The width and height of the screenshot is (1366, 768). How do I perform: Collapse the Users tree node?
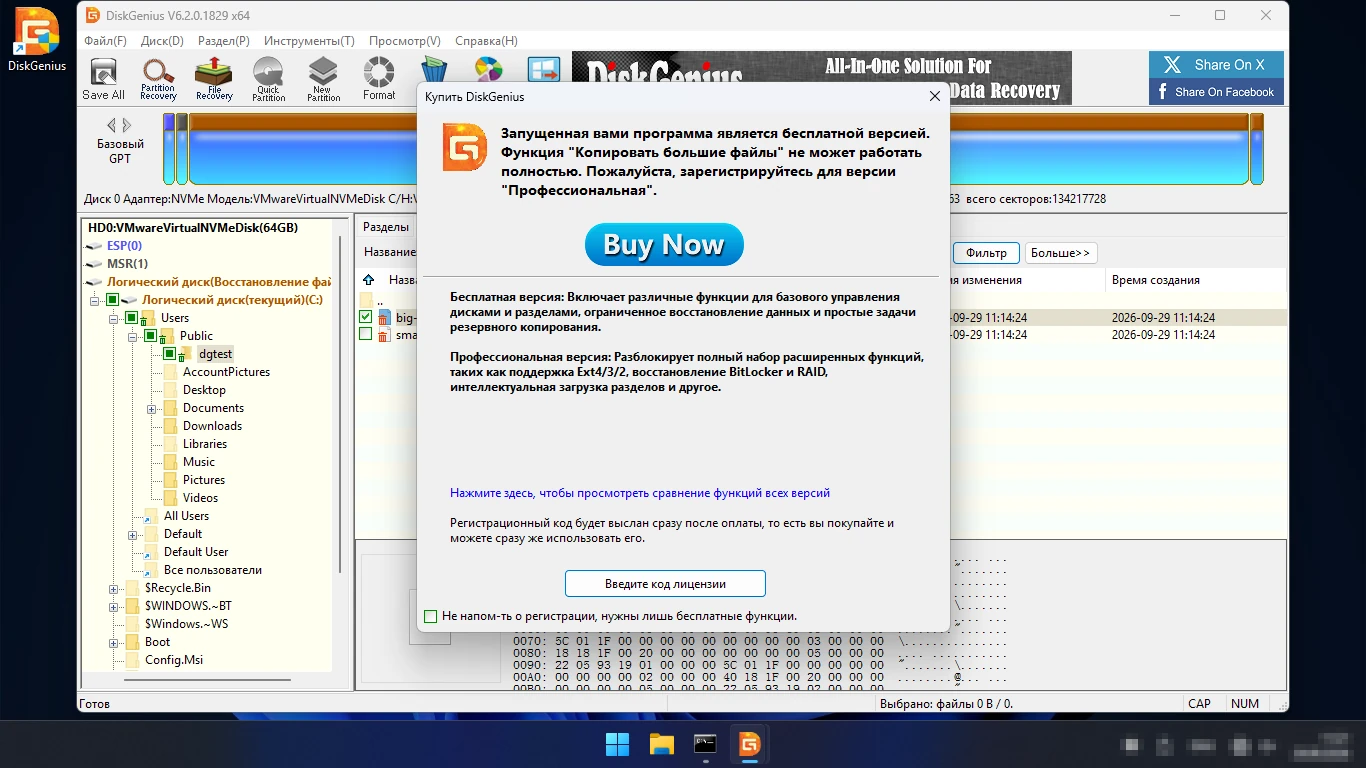tap(114, 318)
